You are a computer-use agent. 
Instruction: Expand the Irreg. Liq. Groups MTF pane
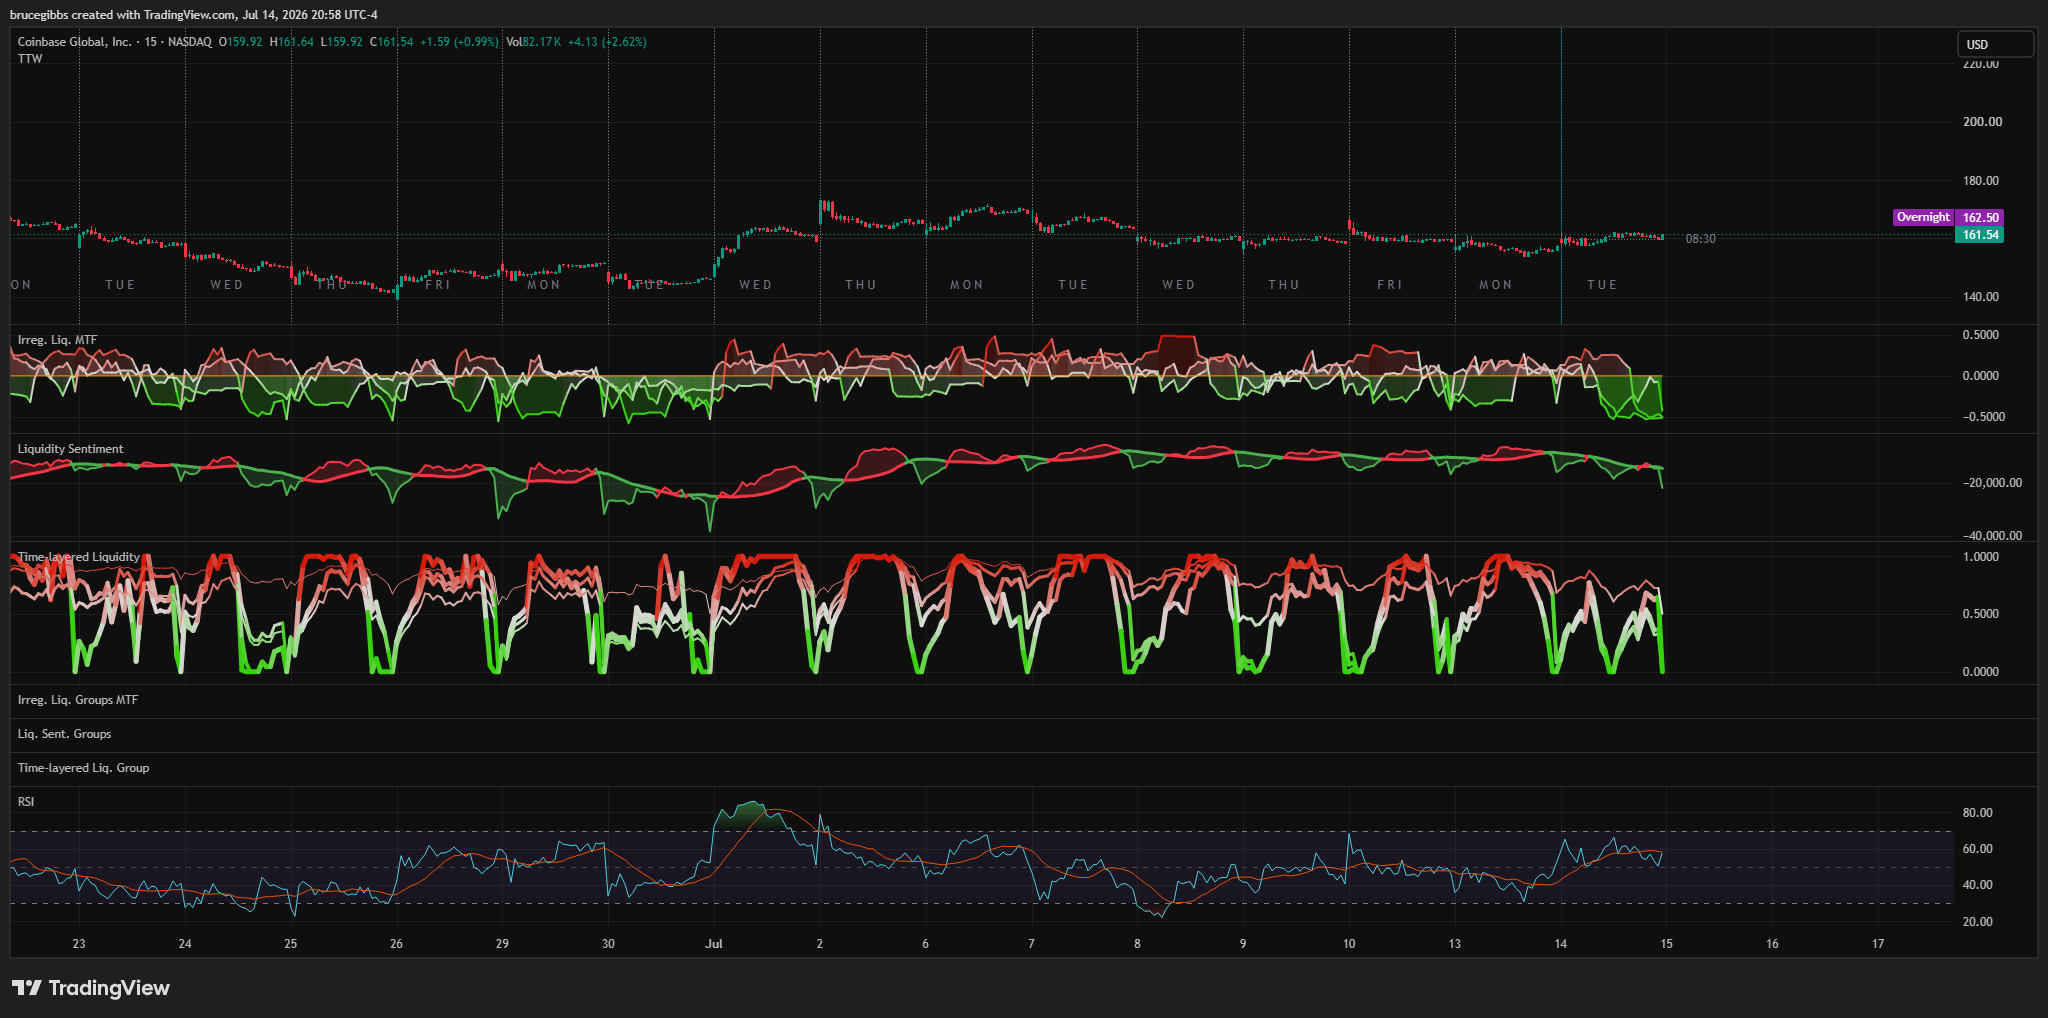[78, 700]
